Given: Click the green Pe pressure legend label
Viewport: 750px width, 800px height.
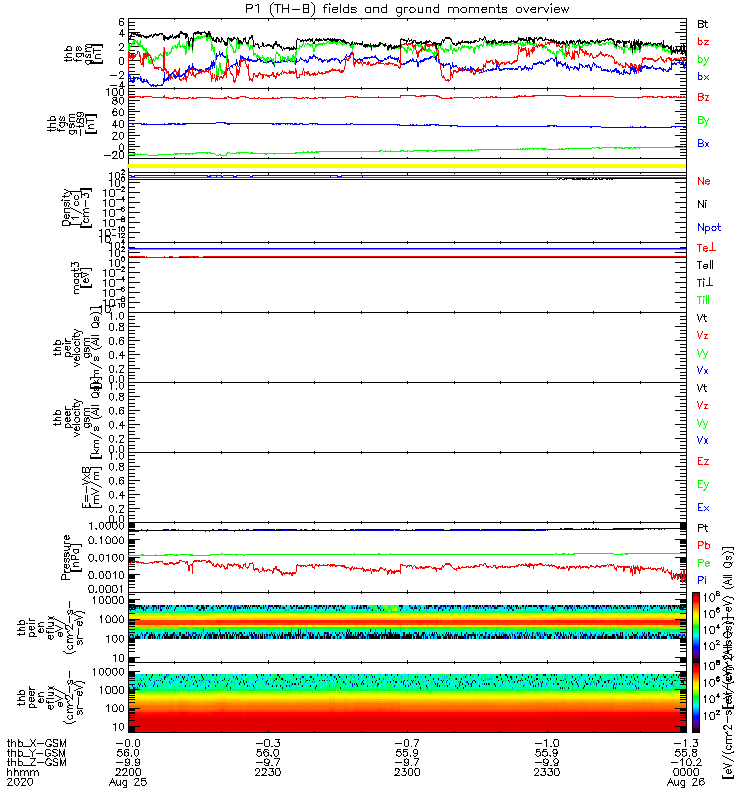Looking at the screenshot, I should (704, 563).
